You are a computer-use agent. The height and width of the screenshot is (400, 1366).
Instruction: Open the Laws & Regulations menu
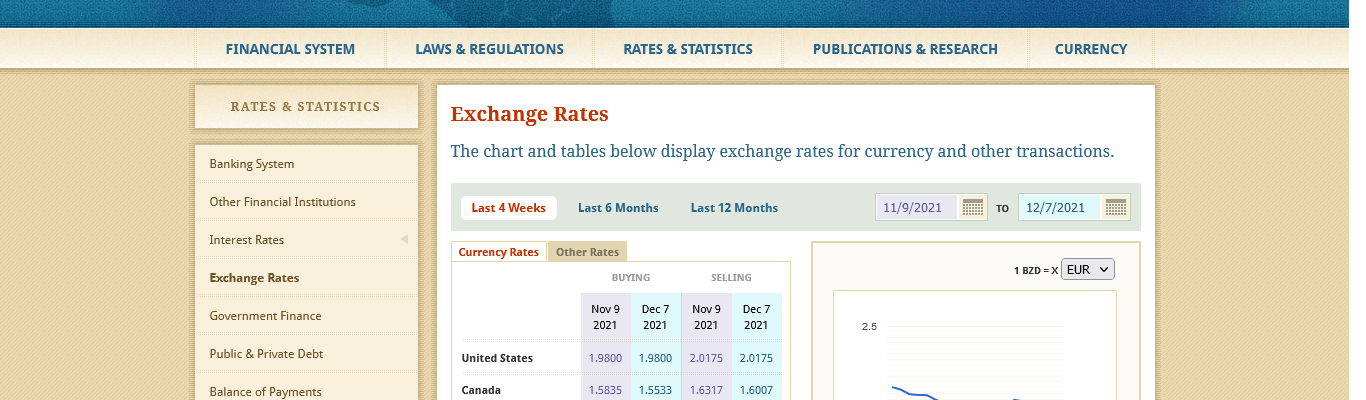[x=489, y=49]
